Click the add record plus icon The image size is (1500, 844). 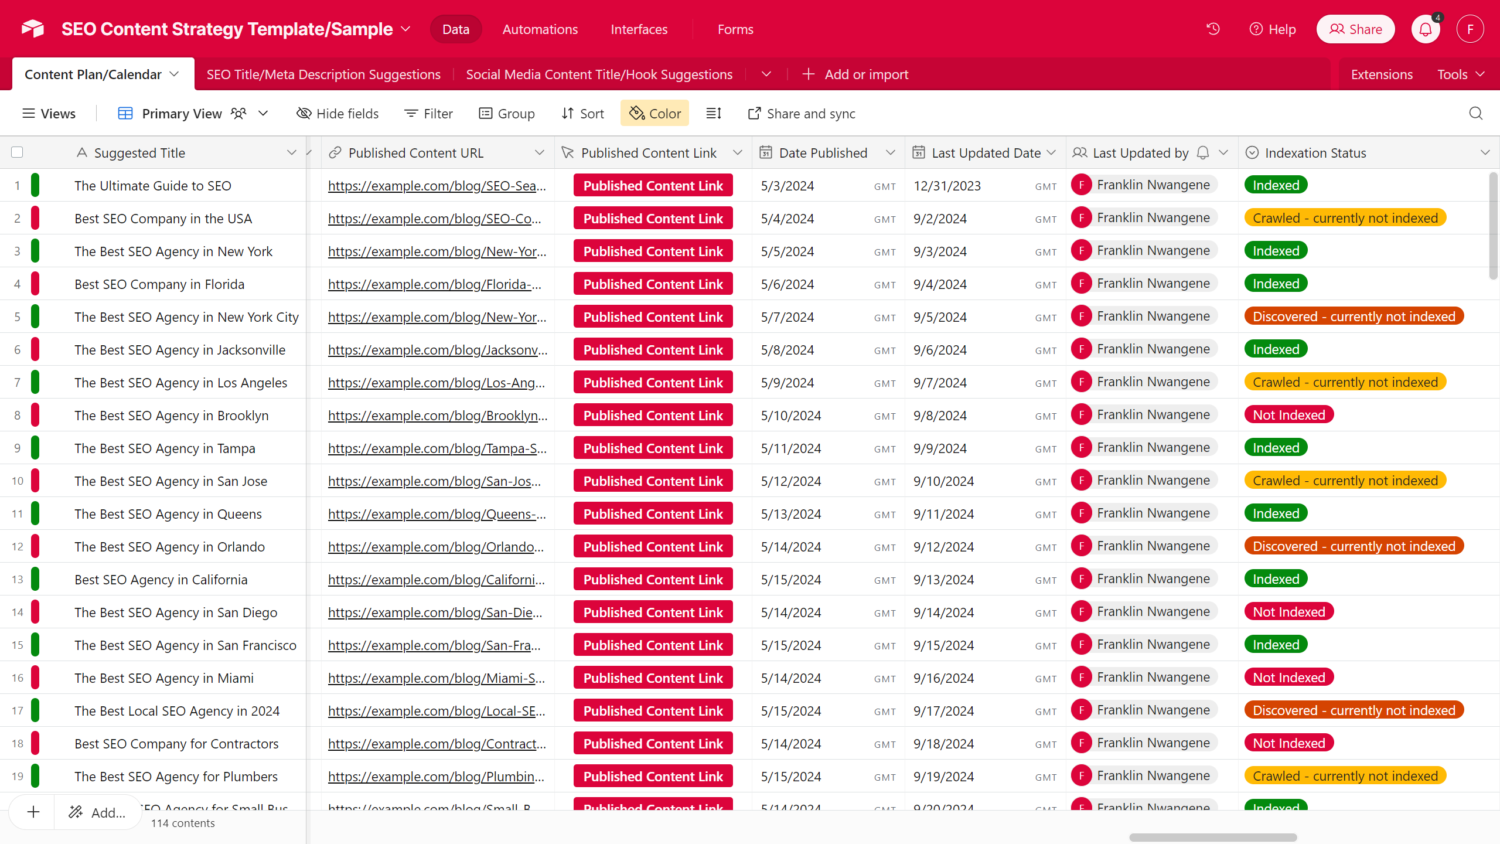(33, 812)
